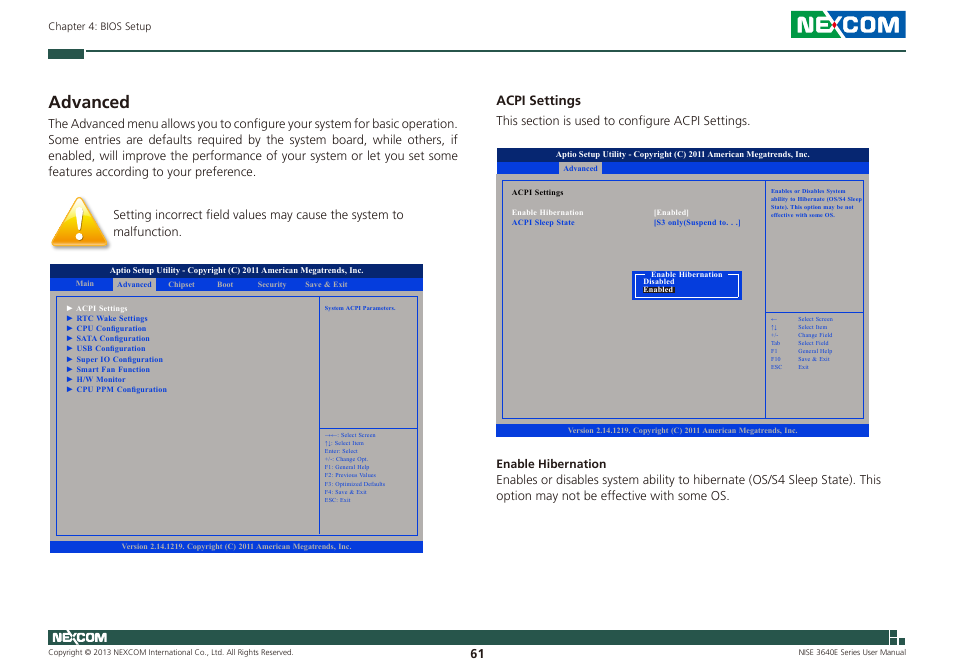Viewport: 954px width, 672px height.
Task: Click the ACPI Settings heading inside BIOS screen
Action: coord(537,192)
